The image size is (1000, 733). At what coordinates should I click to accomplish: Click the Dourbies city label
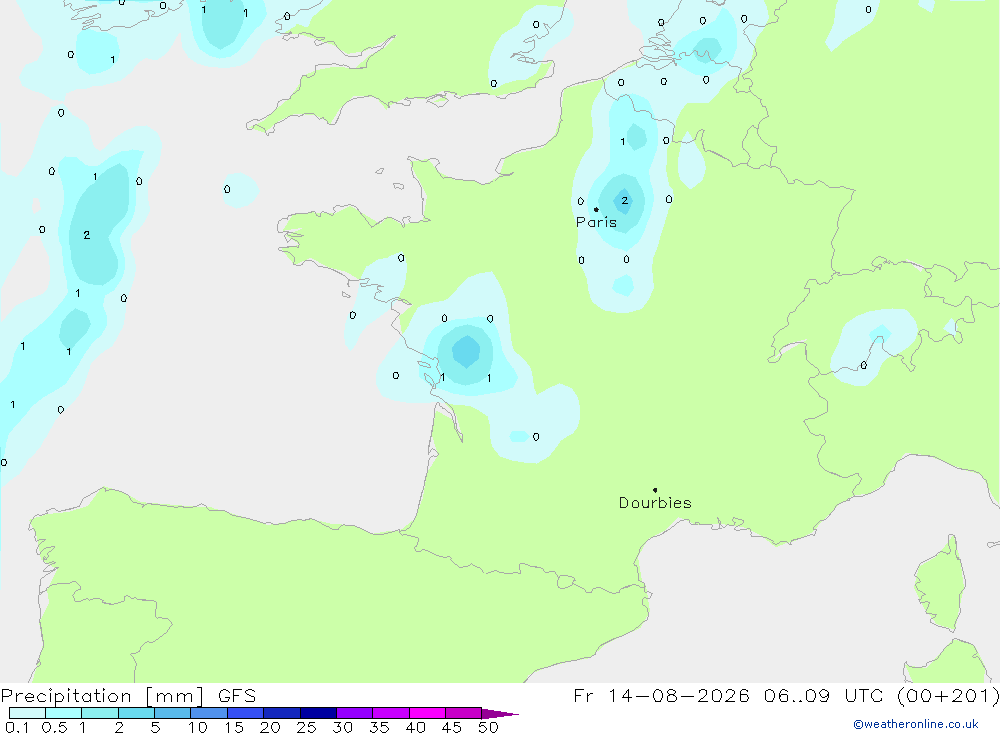(655, 503)
